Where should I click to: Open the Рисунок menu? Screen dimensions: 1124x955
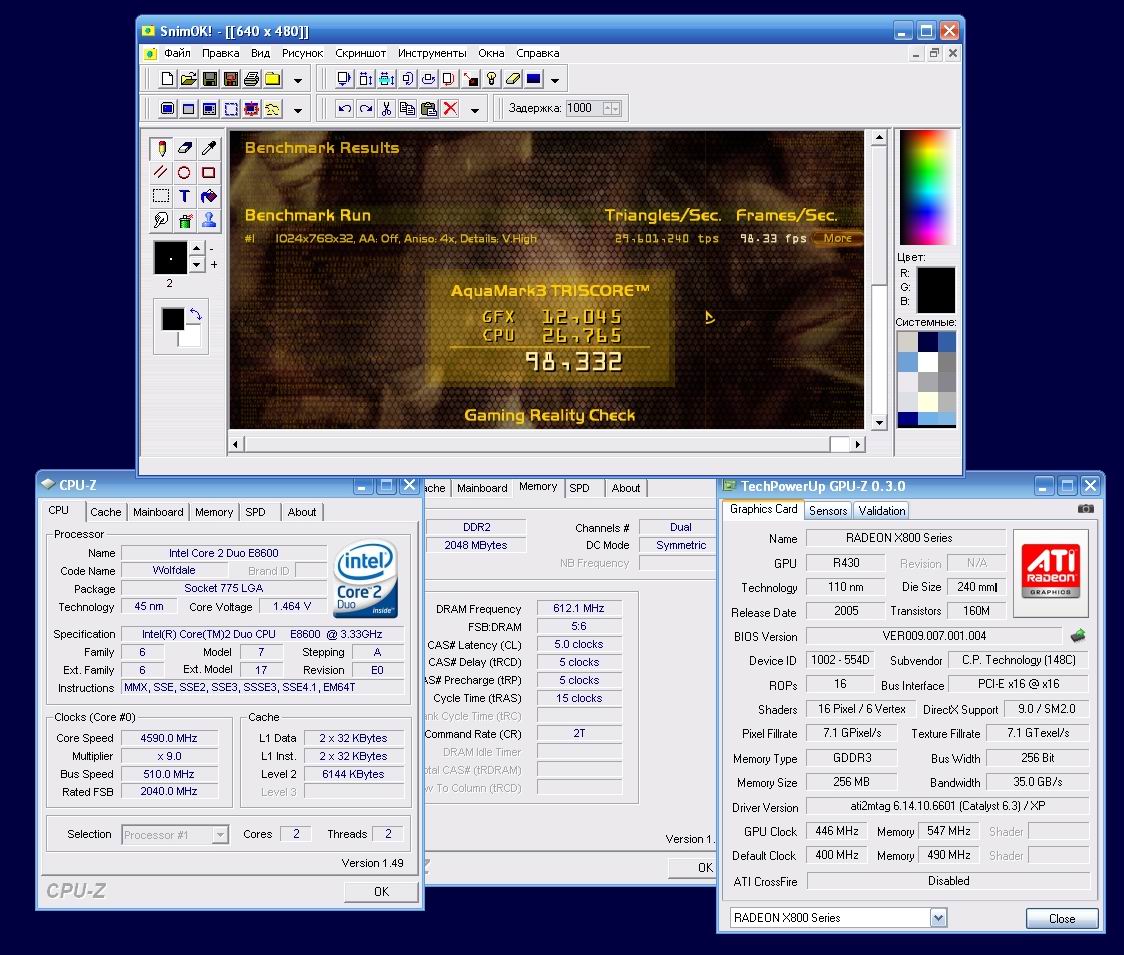click(x=303, y=53)
